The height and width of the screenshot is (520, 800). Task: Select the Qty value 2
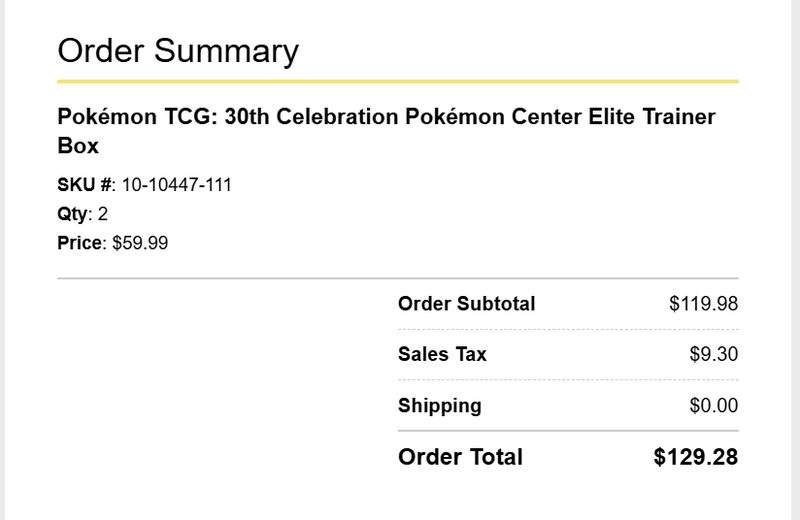pos(103,214)
